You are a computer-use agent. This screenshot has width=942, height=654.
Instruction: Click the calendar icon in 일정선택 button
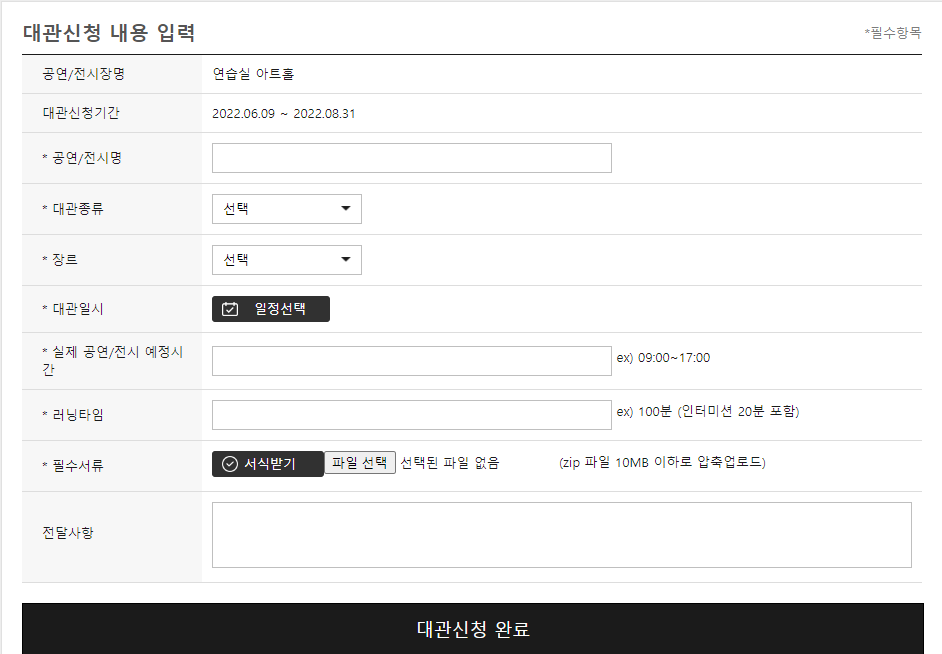(x=230, y=309)
